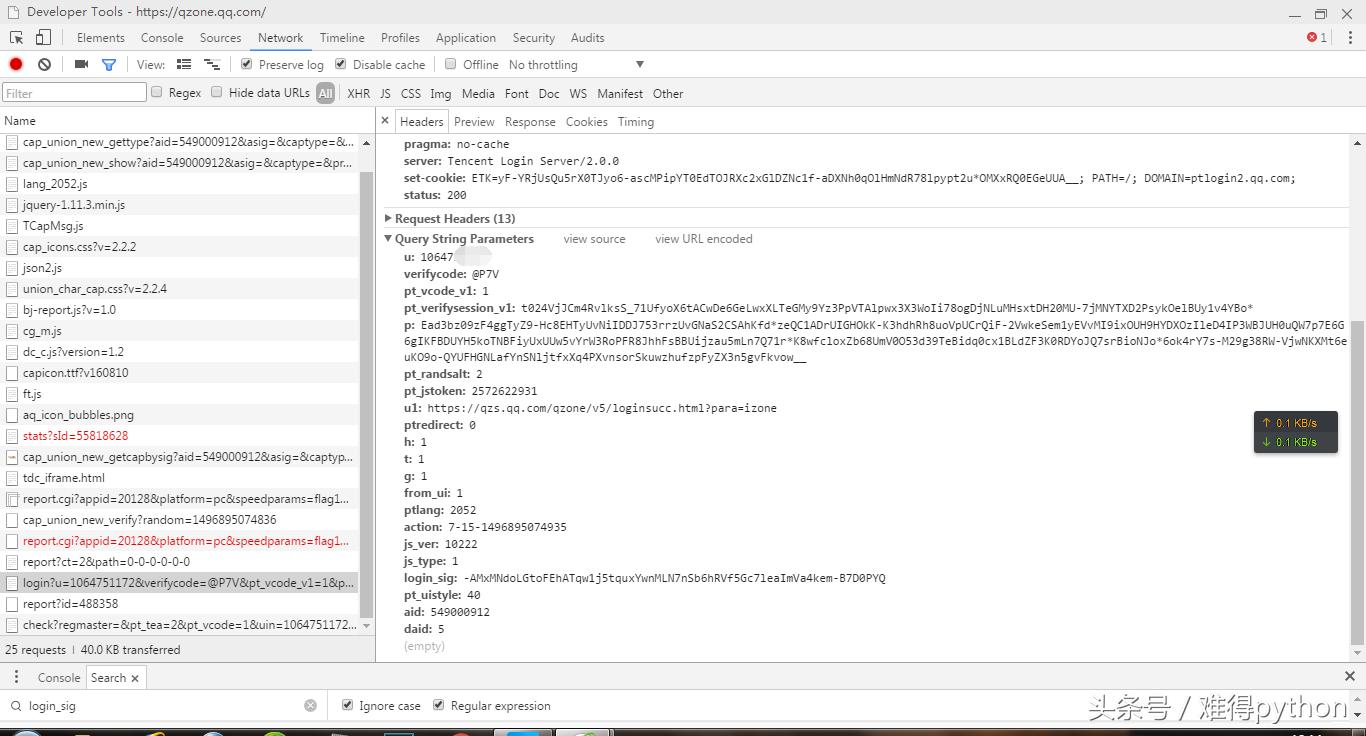1366x736 pixels.
Task: Go to the Timeline panel
Action: (x=342, y=38)
